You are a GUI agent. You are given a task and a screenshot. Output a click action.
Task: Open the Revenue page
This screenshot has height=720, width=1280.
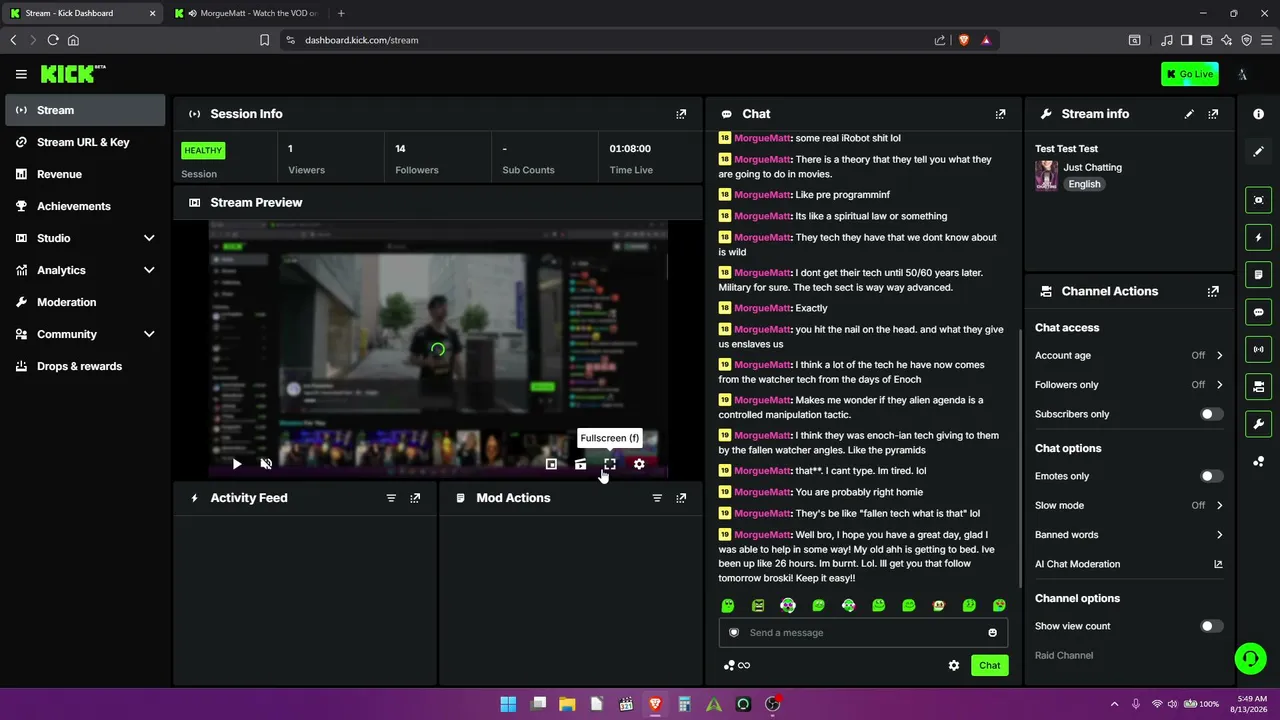click(x=85, y=174)
